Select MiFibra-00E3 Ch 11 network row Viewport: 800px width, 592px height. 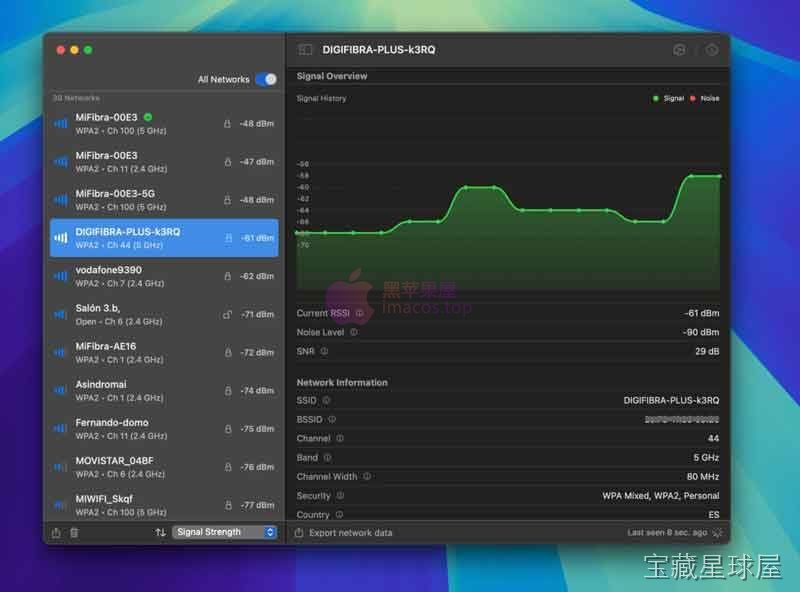click(164, 162)
